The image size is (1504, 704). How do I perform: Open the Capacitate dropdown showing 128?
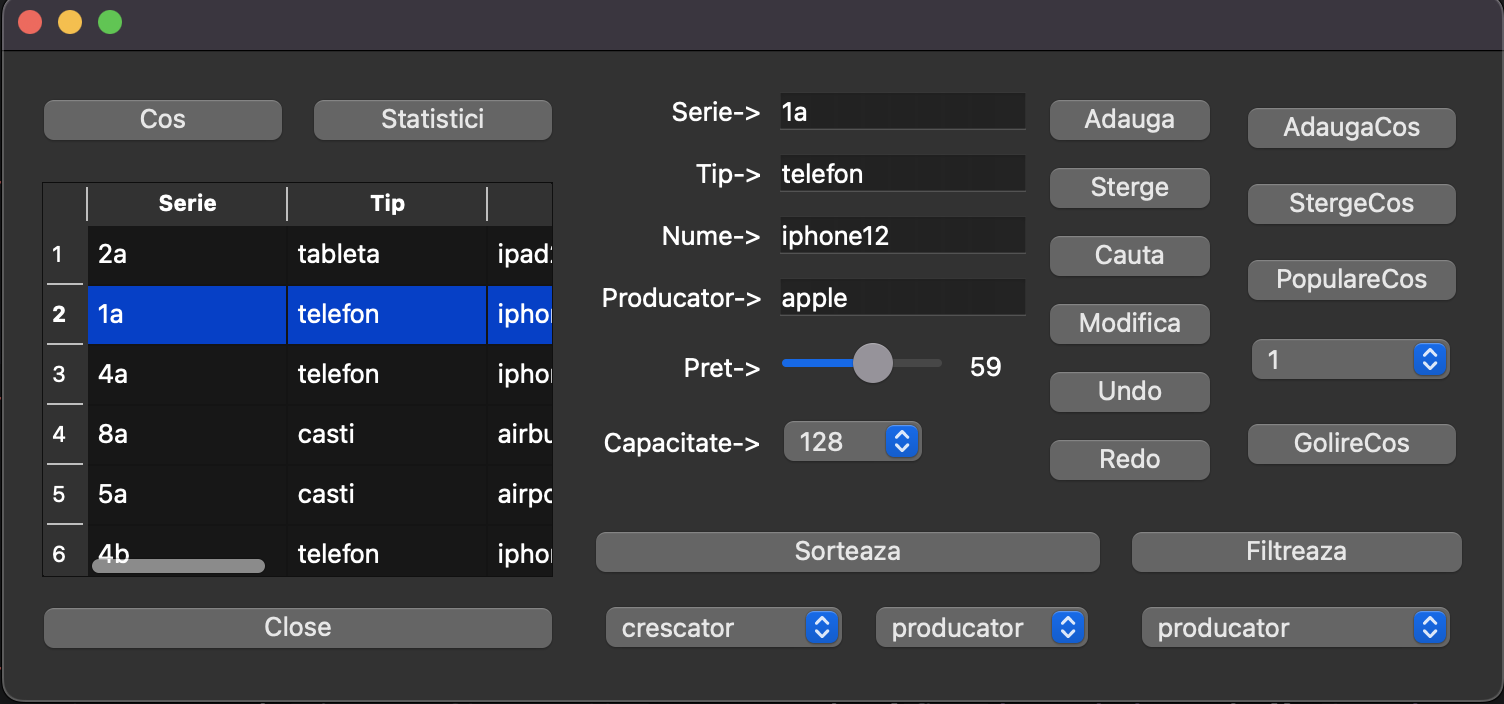pos(852,441)
